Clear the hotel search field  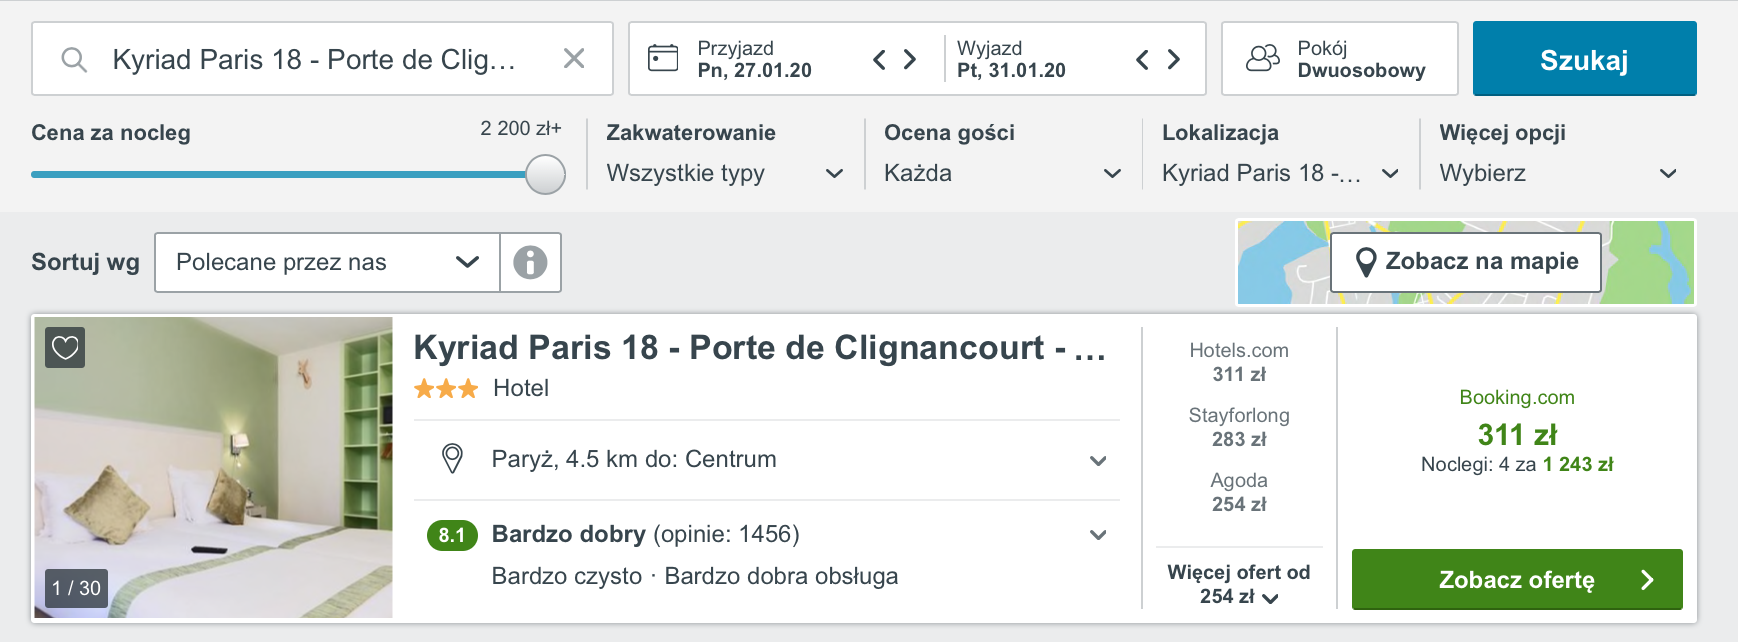coord(574,59)
